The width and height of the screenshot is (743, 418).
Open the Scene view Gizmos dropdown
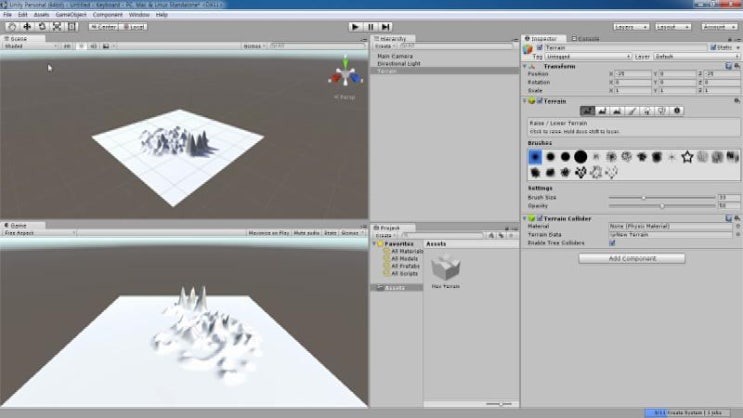tap(254, 46)
